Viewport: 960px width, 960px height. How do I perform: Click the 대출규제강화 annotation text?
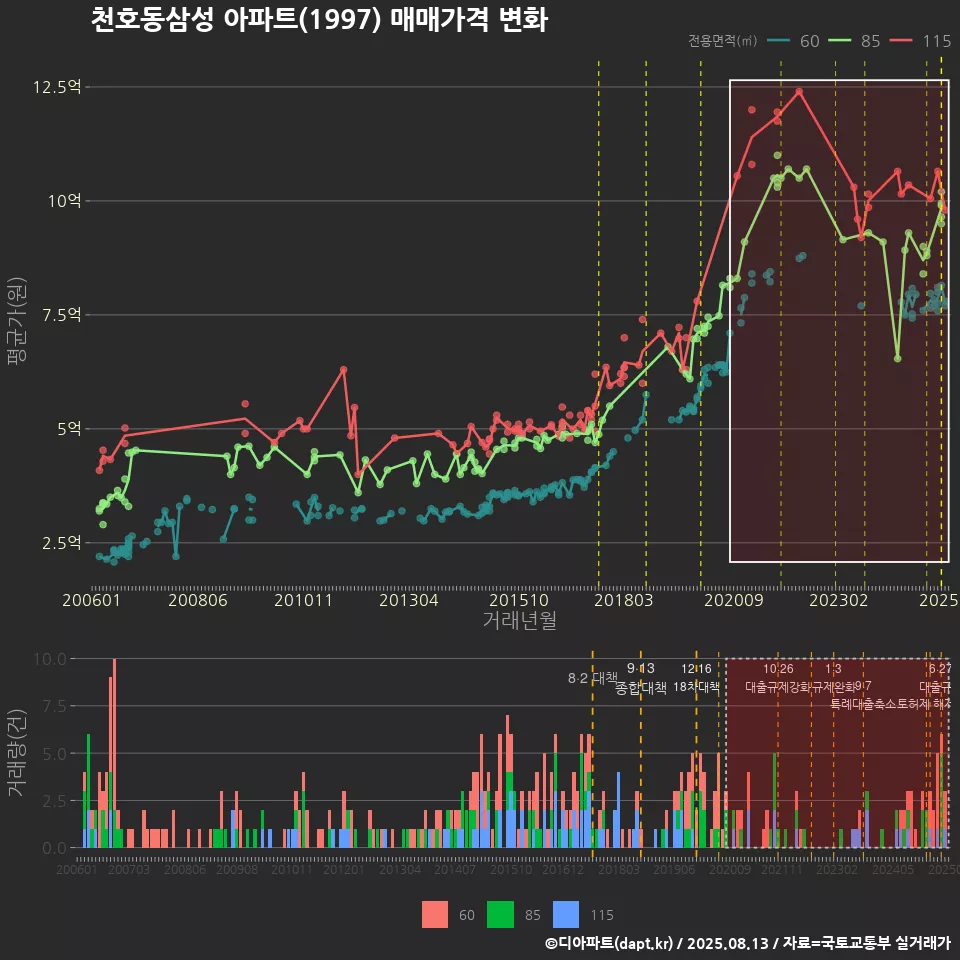pyautogui.click(x=779, y=687)
